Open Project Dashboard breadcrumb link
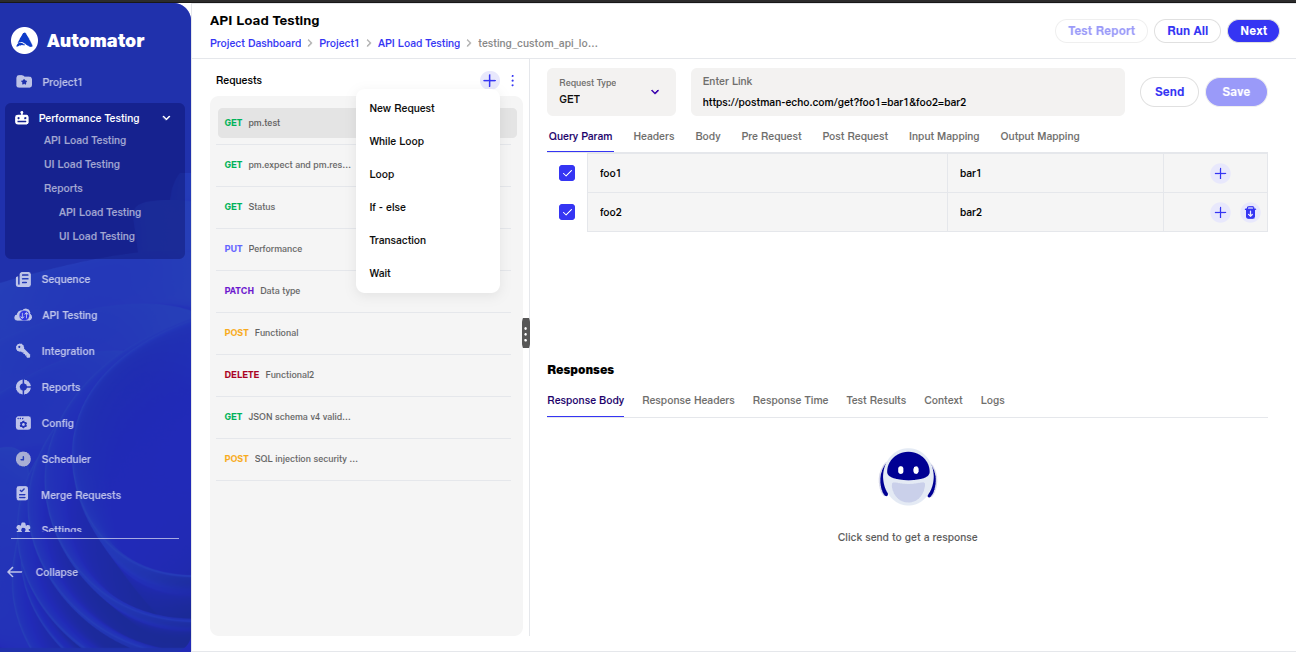The image size is (1296, 652). click(255, 43)
